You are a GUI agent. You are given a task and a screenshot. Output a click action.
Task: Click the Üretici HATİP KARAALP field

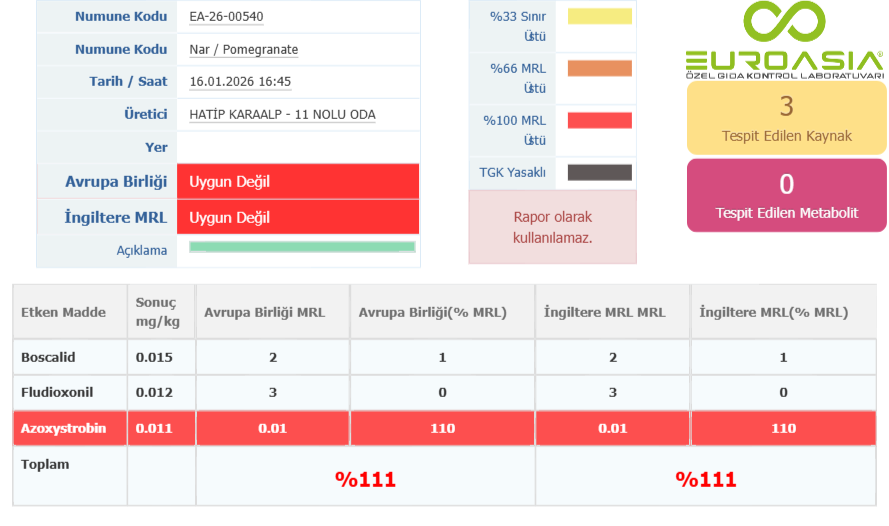click(x=282, y=115)
